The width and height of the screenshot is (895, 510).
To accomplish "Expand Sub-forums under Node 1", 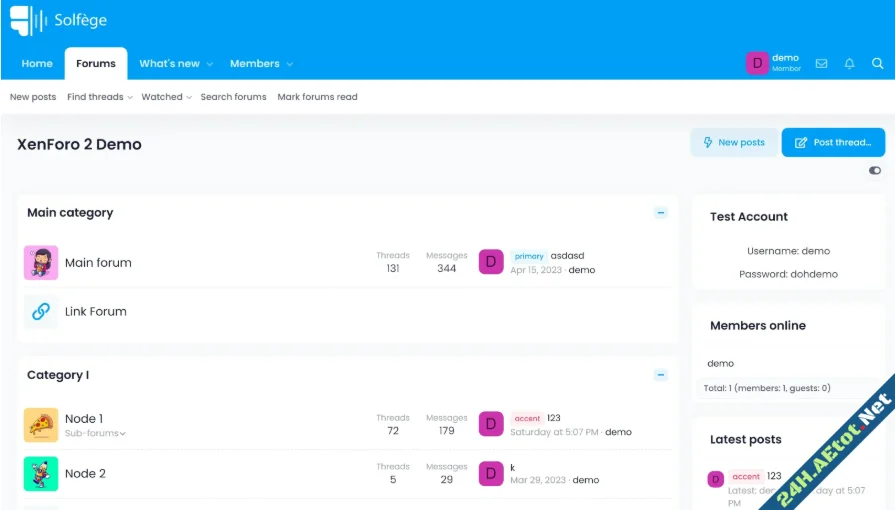I will [95, 434].
